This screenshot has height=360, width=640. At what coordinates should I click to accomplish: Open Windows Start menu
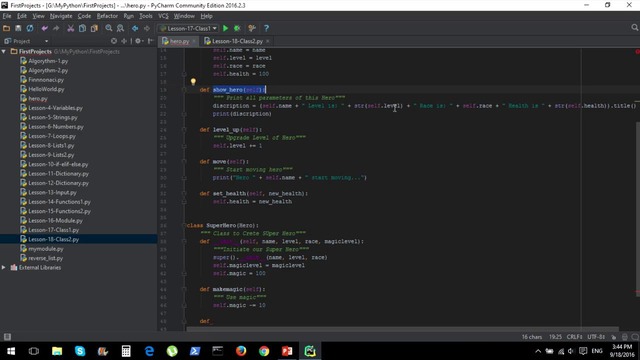(11, 351)
